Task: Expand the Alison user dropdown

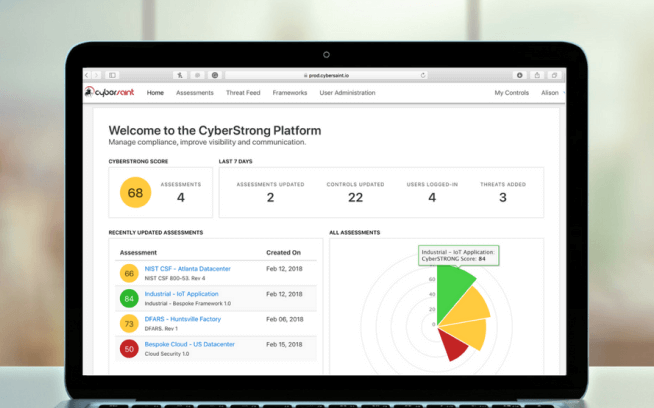Action: point(553,93)
